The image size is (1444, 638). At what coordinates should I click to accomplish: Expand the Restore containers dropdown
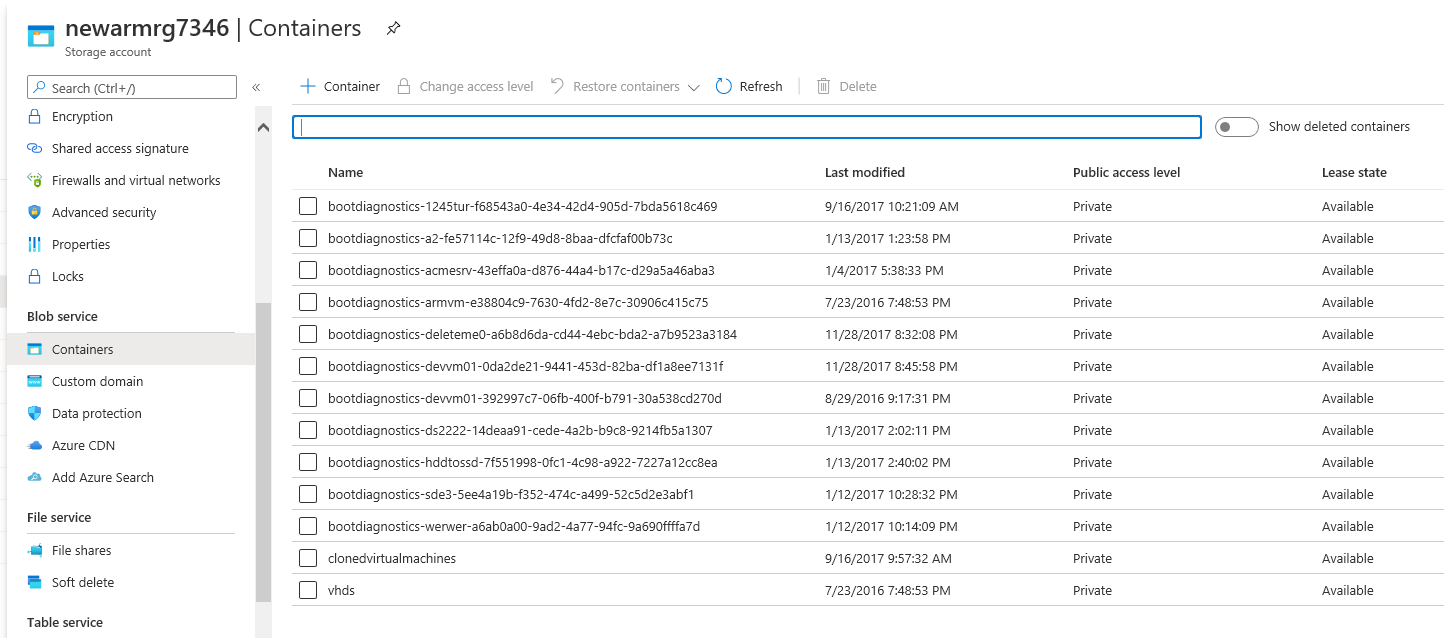tap(695, 86)
